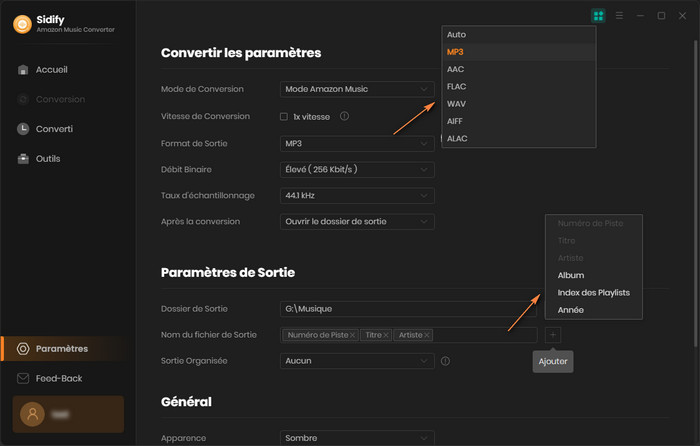This screenshot has width=700, height=446.
Task: Remove the Numéro de Piste tag
Action: pyautogui.click(x=353, y=335)
